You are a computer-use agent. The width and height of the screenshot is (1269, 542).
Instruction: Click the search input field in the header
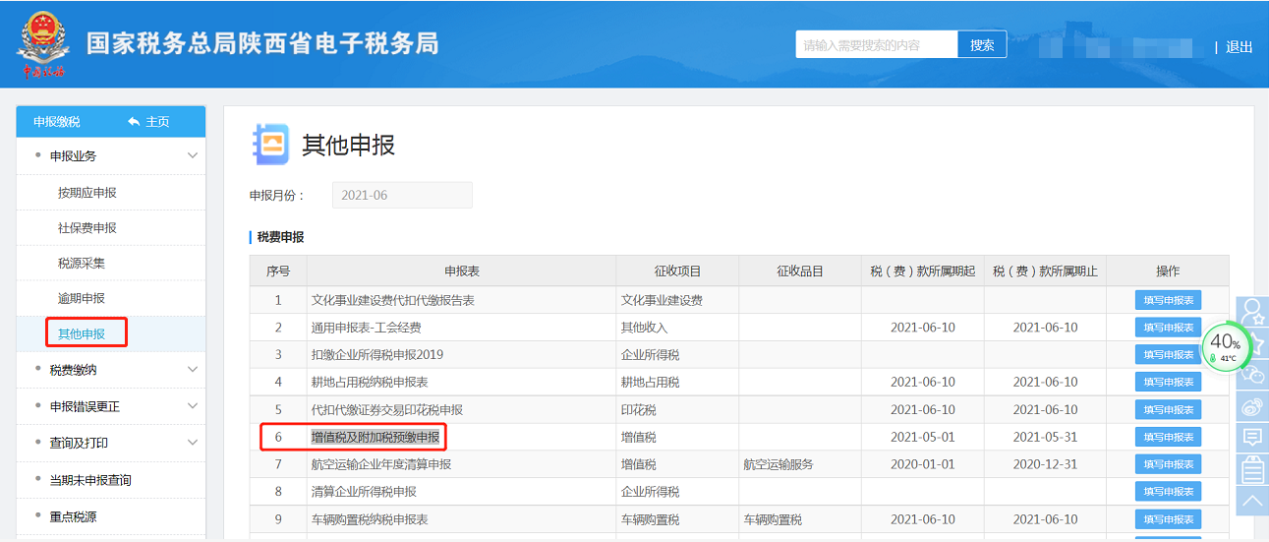876,45
